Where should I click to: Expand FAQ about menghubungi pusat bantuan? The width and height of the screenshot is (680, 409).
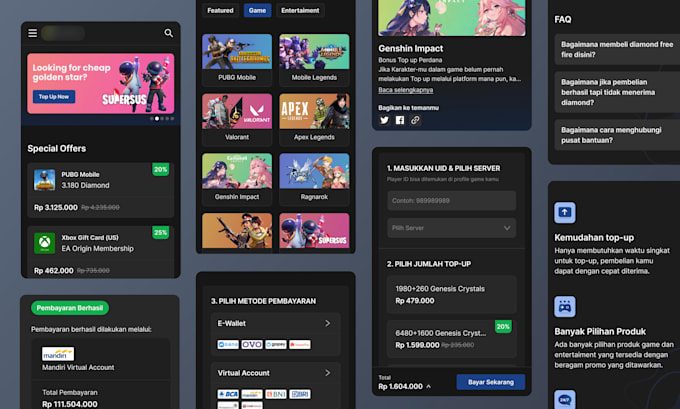[617, 135]
